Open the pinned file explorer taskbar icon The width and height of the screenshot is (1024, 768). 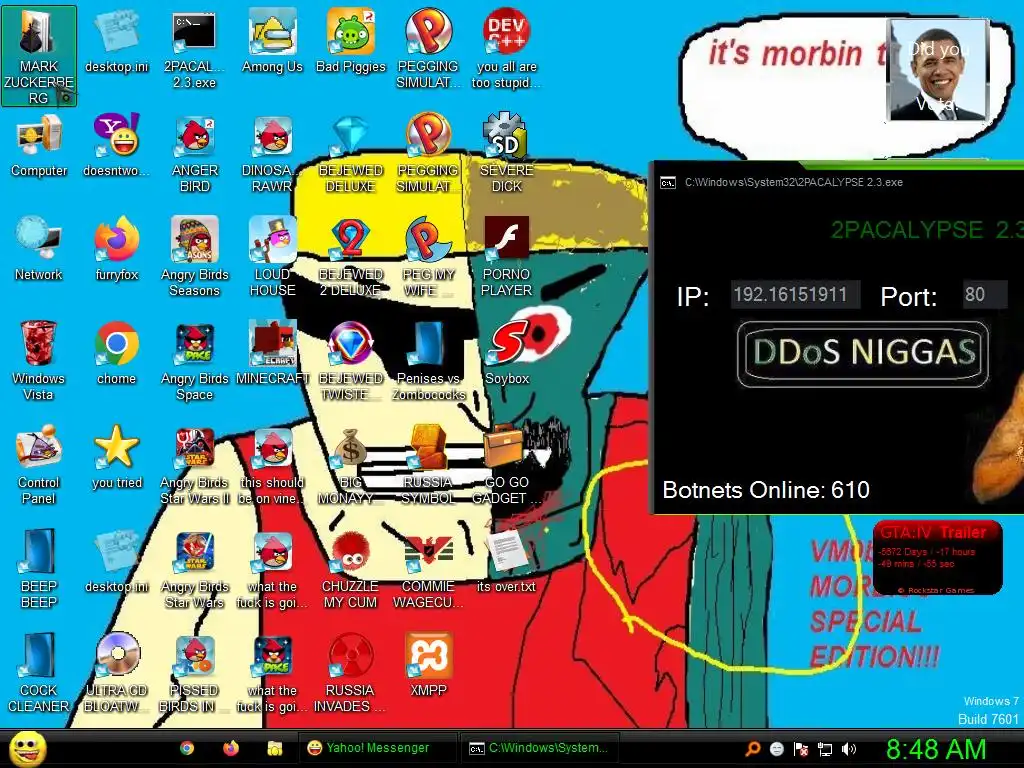click(x=274, y=748)
